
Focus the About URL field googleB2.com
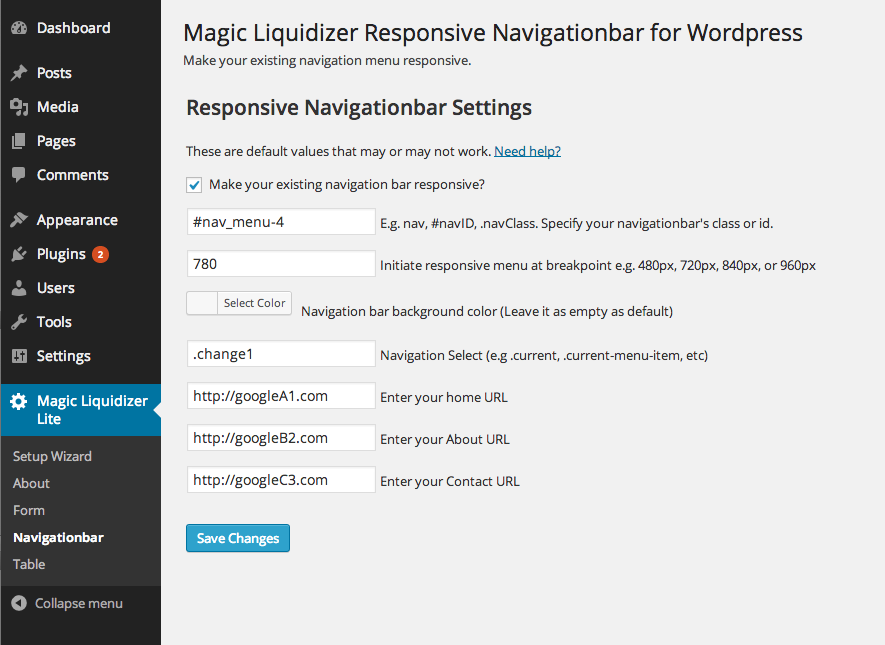tap(281, 437)
